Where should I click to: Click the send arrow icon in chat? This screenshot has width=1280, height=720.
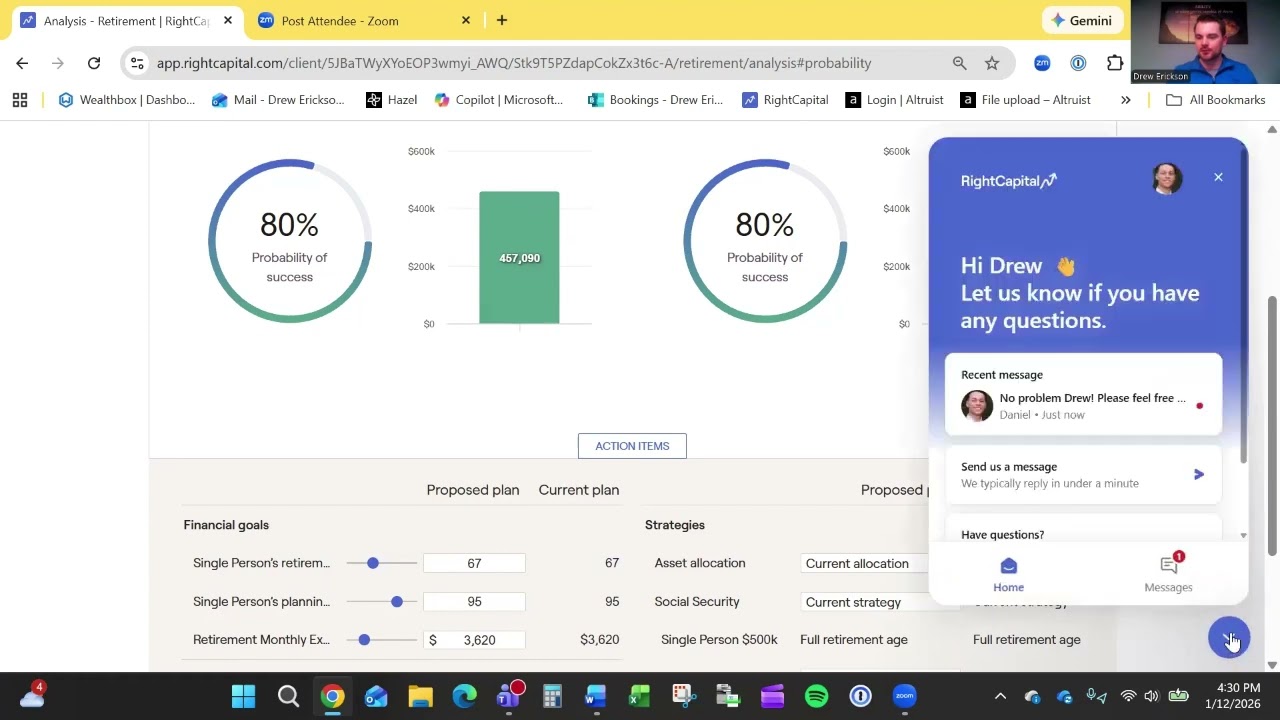(1199, 475)
